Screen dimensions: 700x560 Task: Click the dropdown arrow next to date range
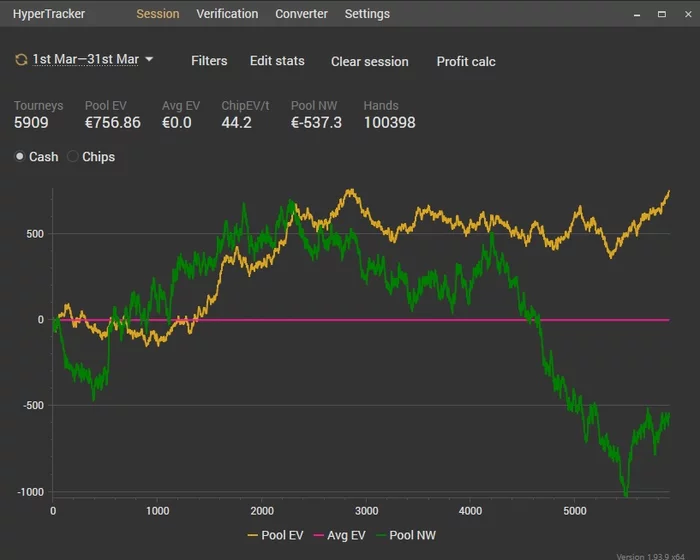pyautogui.click(x=149, y=60)
